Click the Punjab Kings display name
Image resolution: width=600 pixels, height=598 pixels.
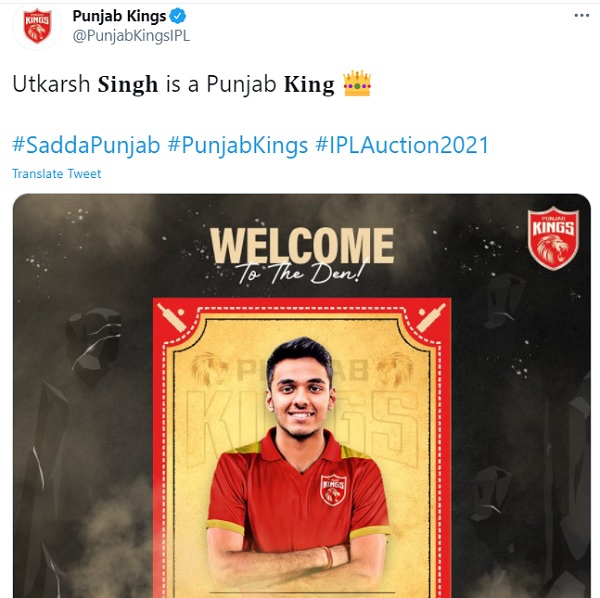click(119, 16)
